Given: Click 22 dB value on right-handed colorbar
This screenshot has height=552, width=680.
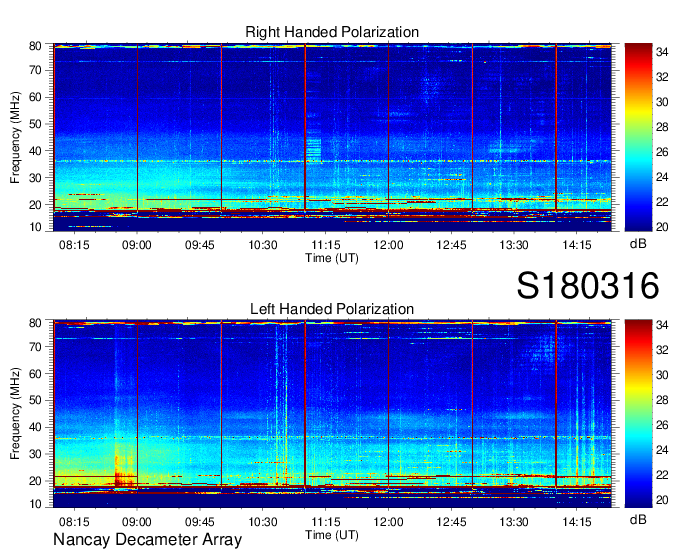Looking at the screenshot, I should [662, 202].
